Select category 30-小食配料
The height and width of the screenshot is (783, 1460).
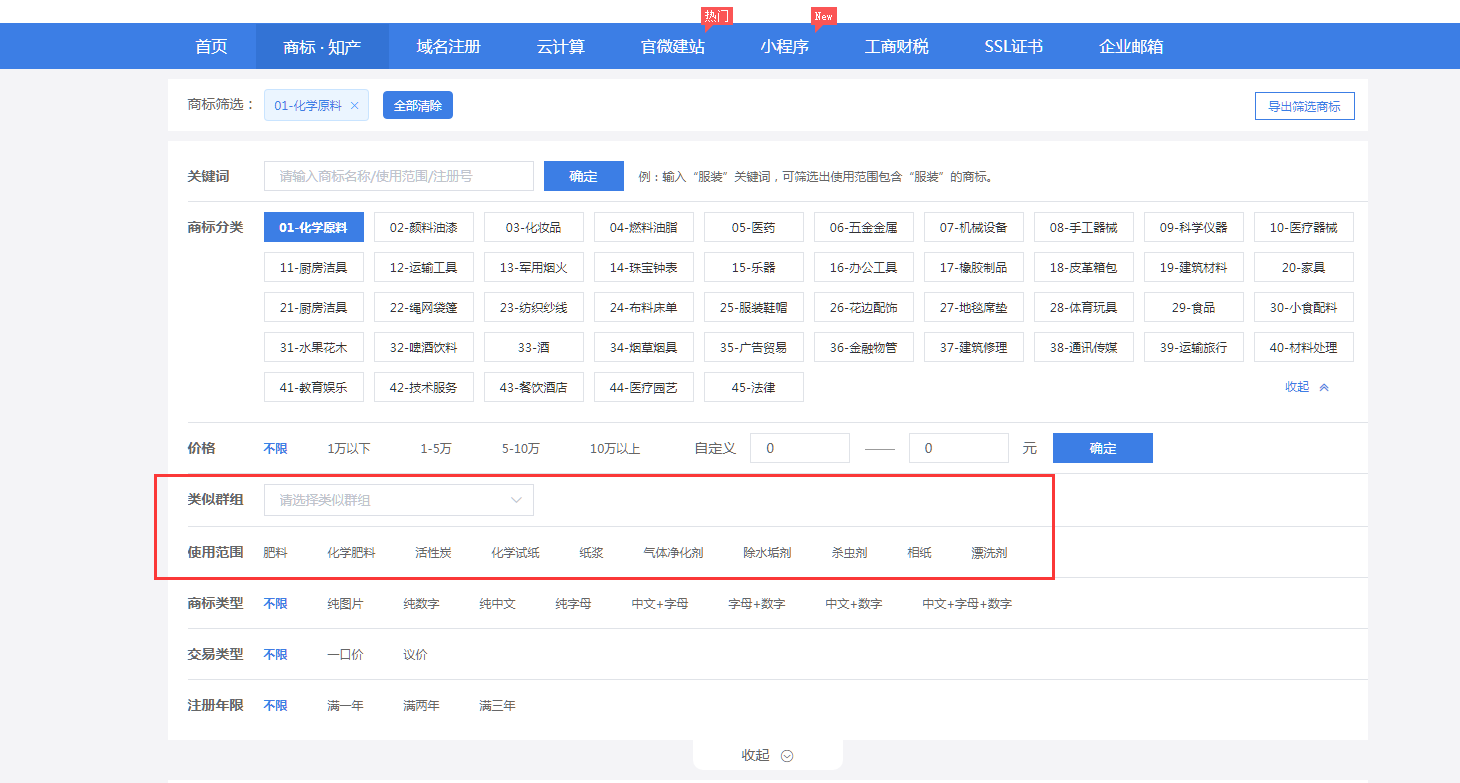(x=1304, y=307)
